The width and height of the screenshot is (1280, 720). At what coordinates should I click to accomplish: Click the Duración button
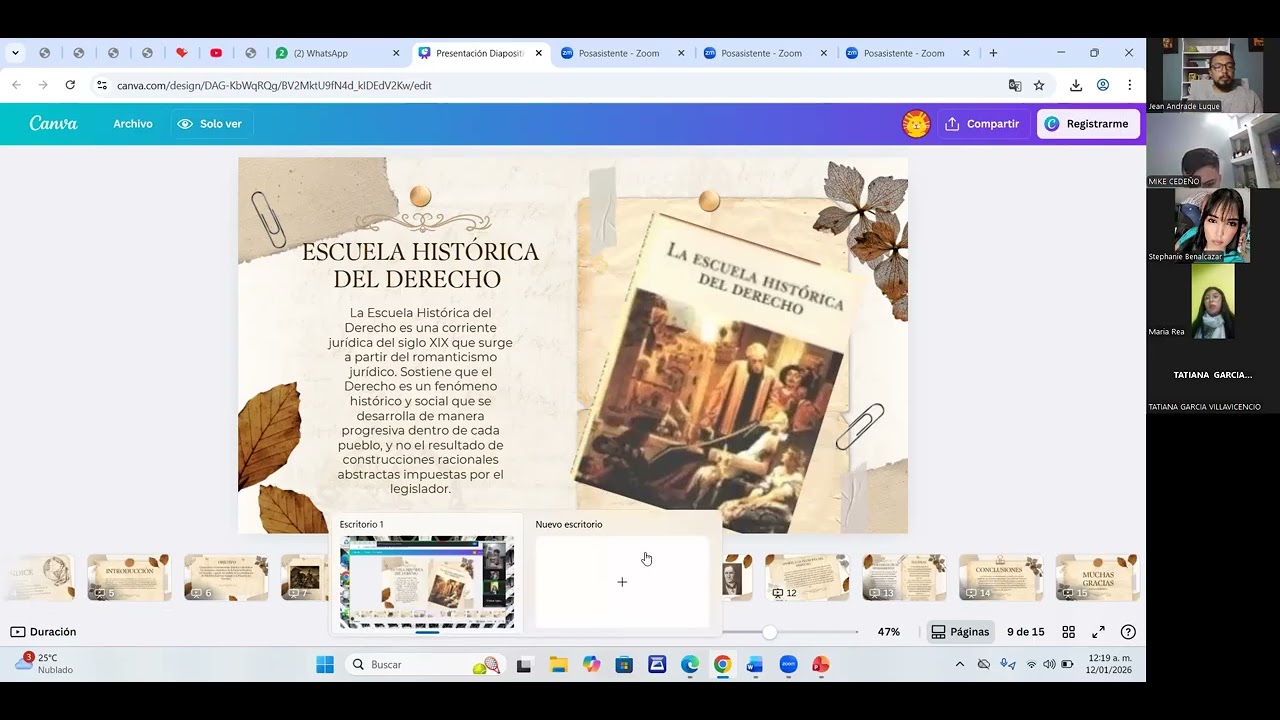[x=43, y=632]
